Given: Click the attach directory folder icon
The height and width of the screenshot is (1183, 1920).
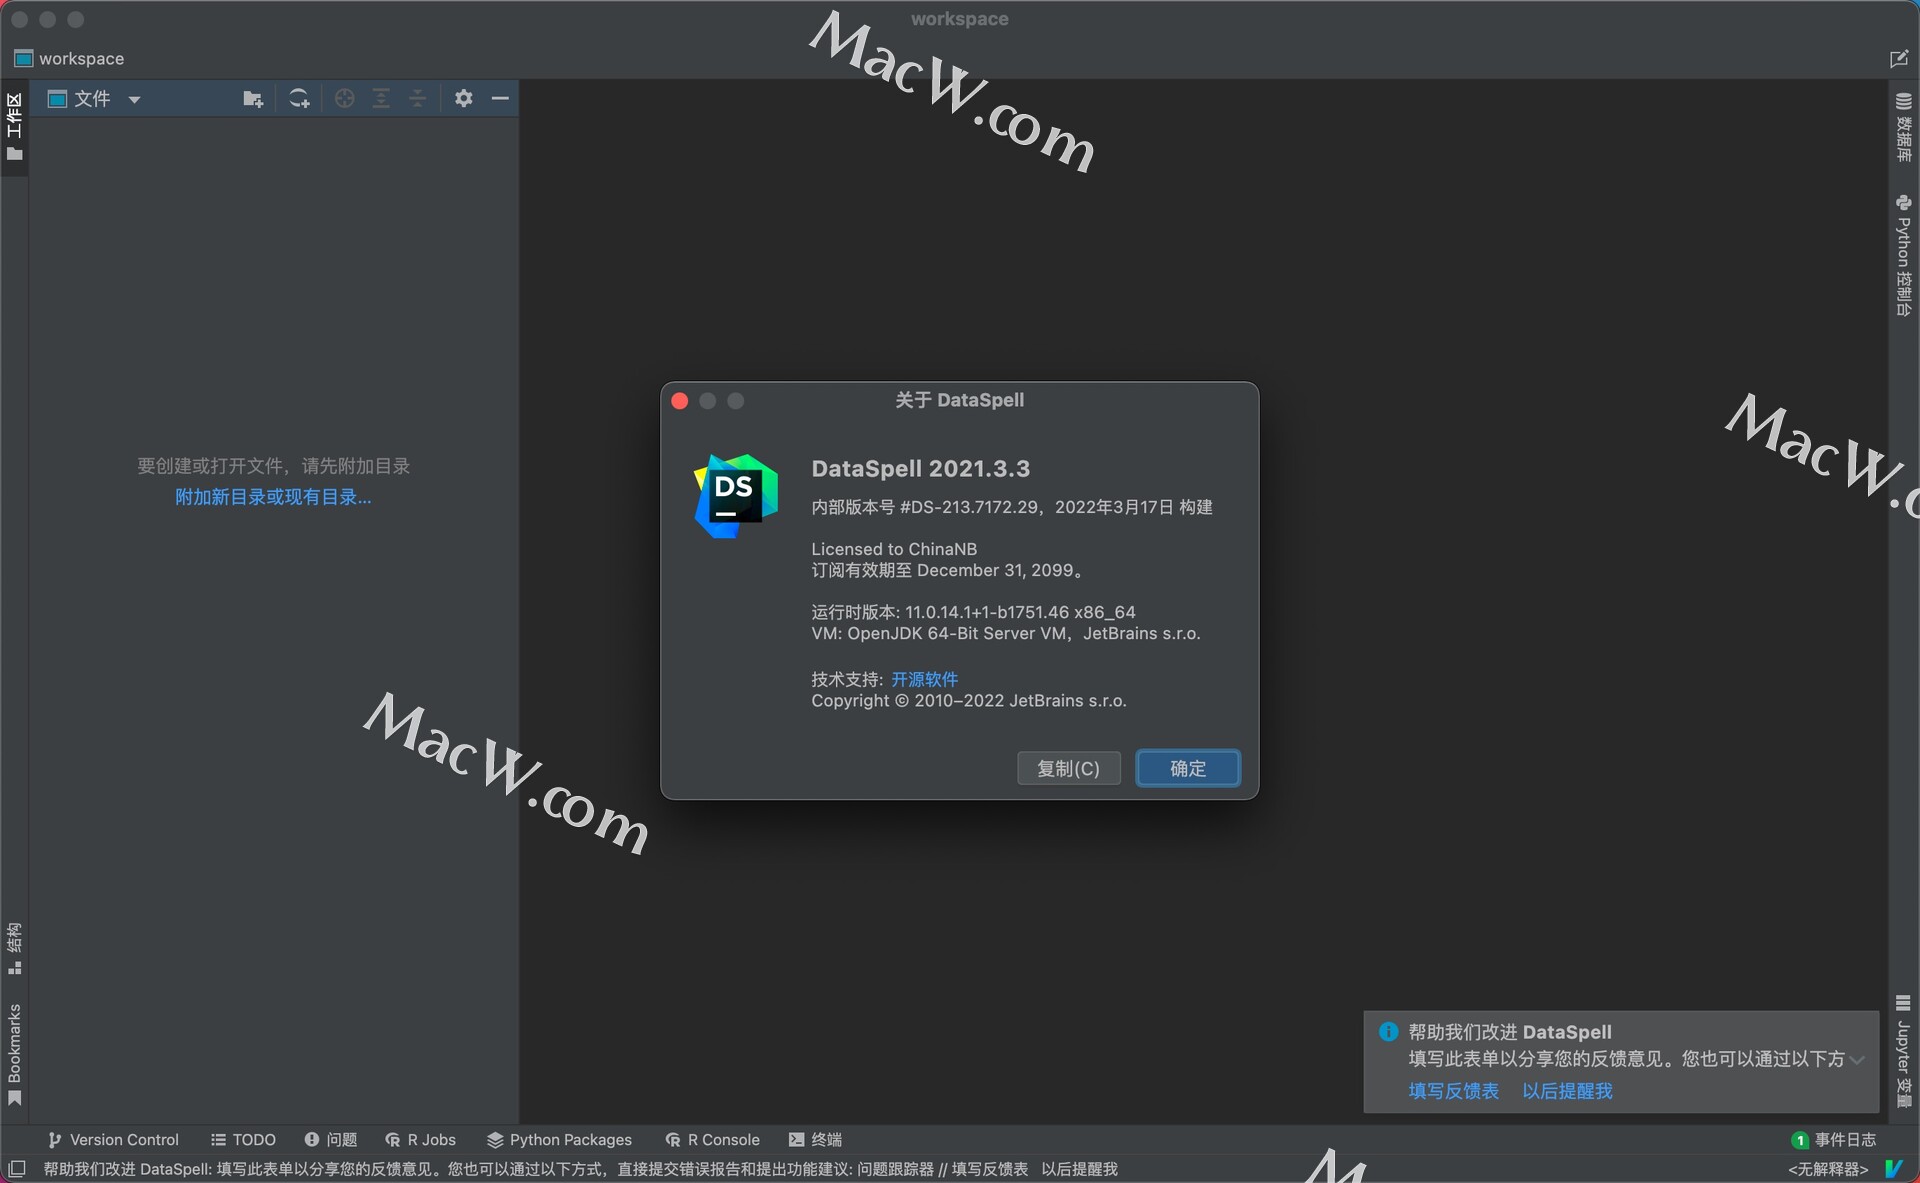Looking at the screenshot, I should [253, 99].
